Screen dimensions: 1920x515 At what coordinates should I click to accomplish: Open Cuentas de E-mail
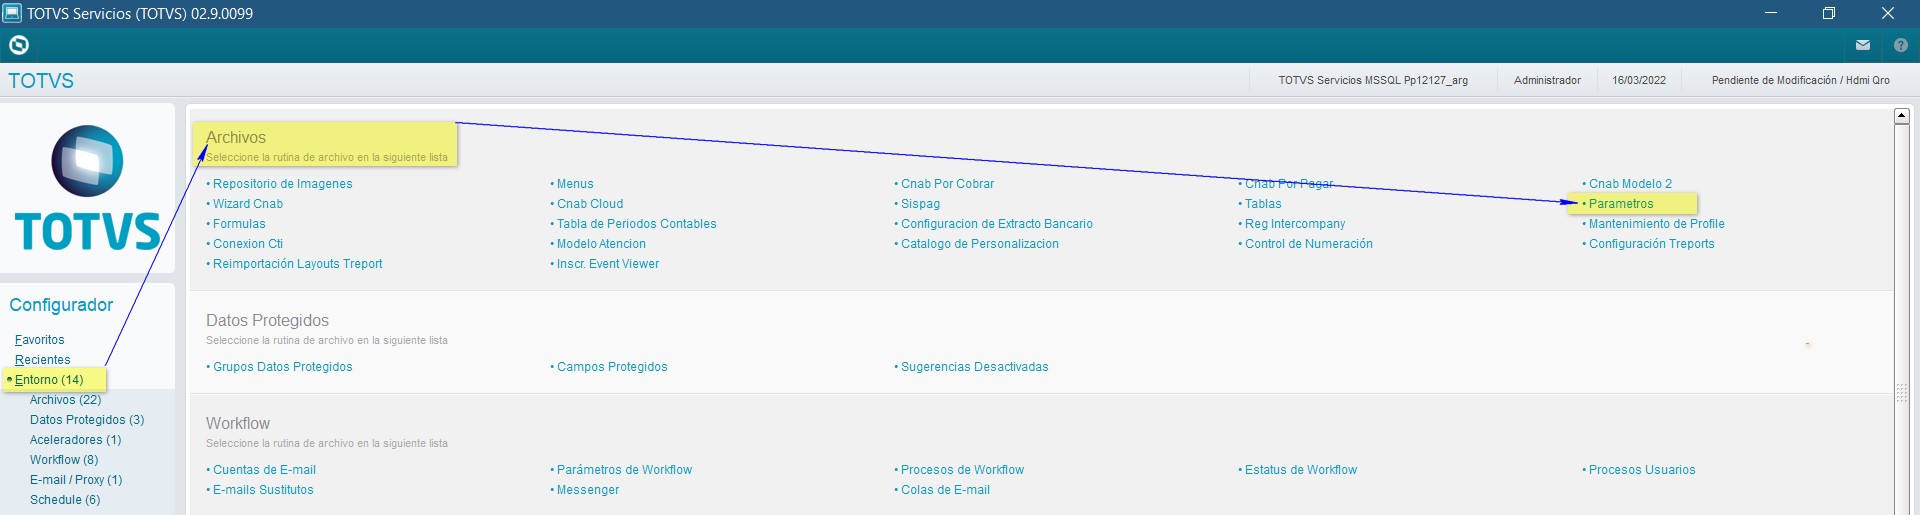[264, 470]
